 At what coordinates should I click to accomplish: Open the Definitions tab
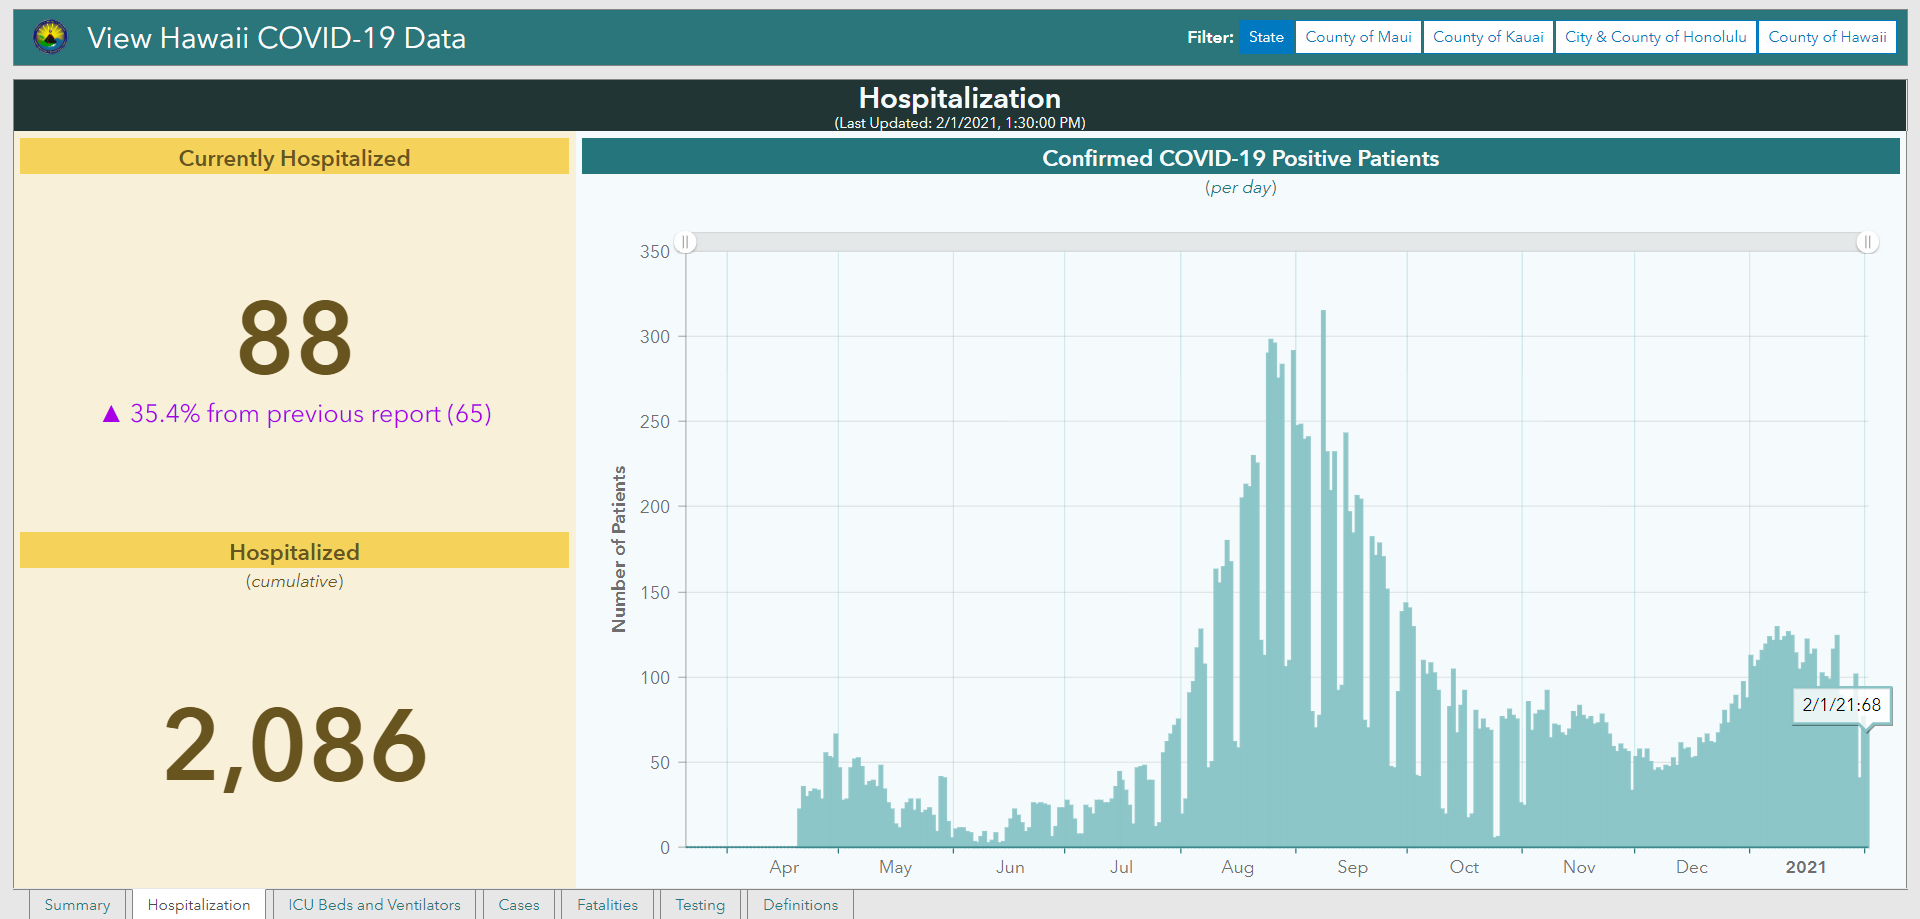[800, 905]
